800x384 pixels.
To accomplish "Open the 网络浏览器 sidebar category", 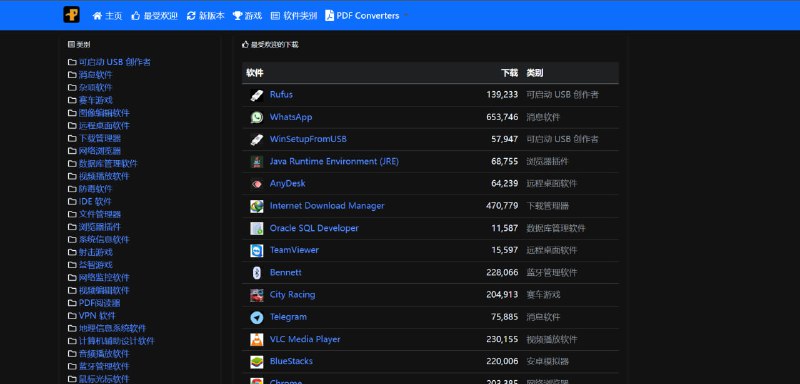I will coord(100,151).
